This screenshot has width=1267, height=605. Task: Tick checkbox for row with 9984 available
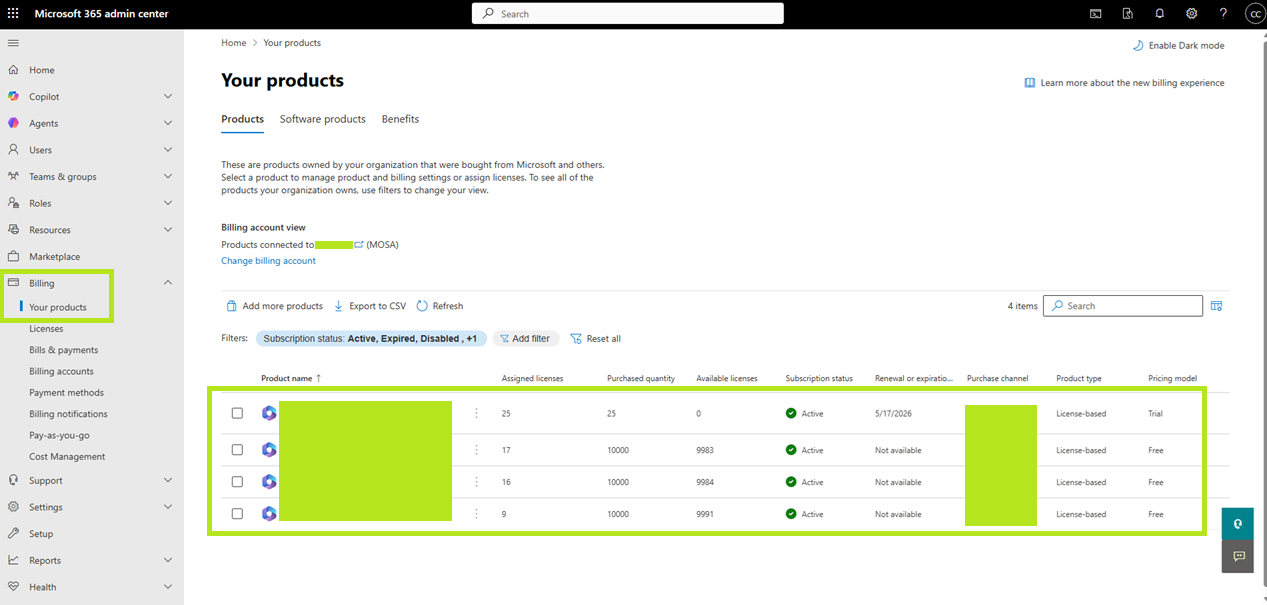[x=237, y=482]
